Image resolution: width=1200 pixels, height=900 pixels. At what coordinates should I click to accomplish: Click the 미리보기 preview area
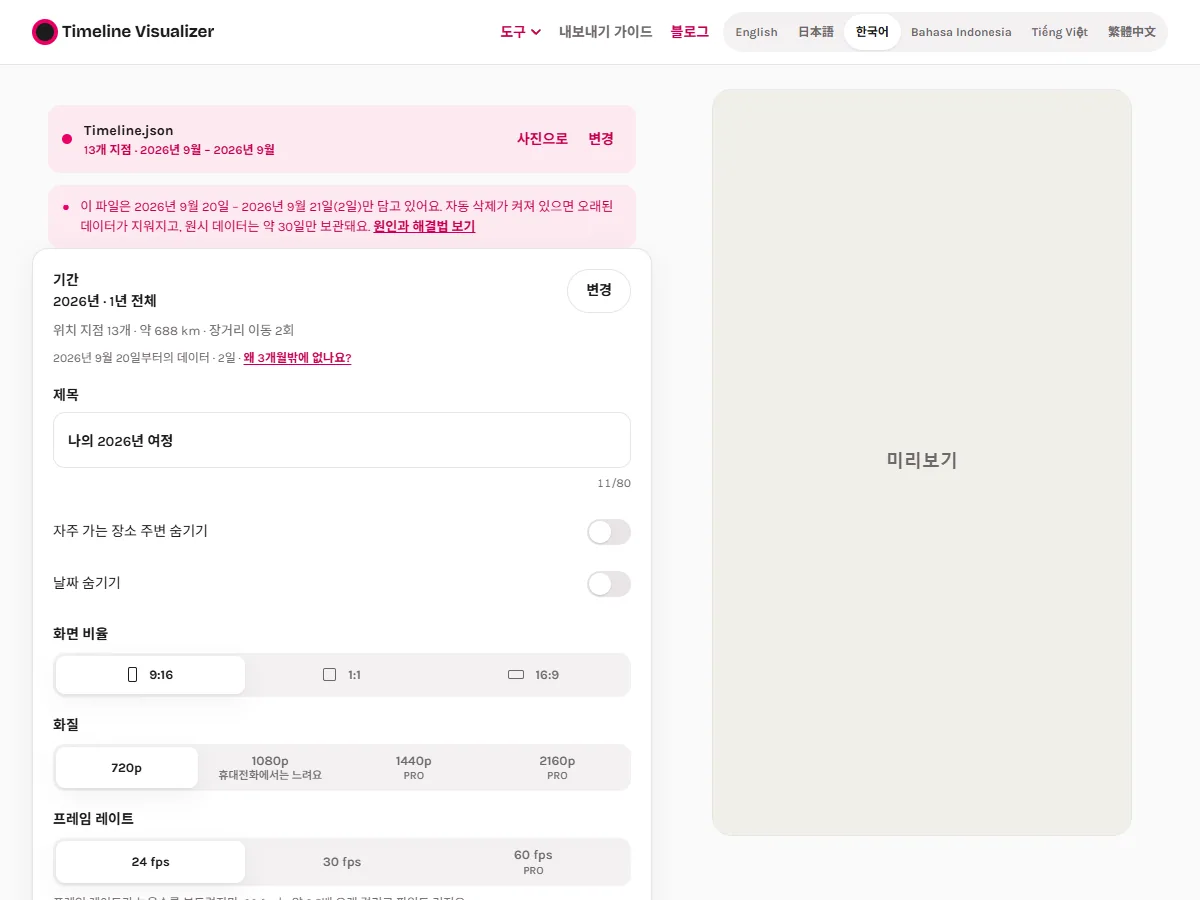(922, 462)
